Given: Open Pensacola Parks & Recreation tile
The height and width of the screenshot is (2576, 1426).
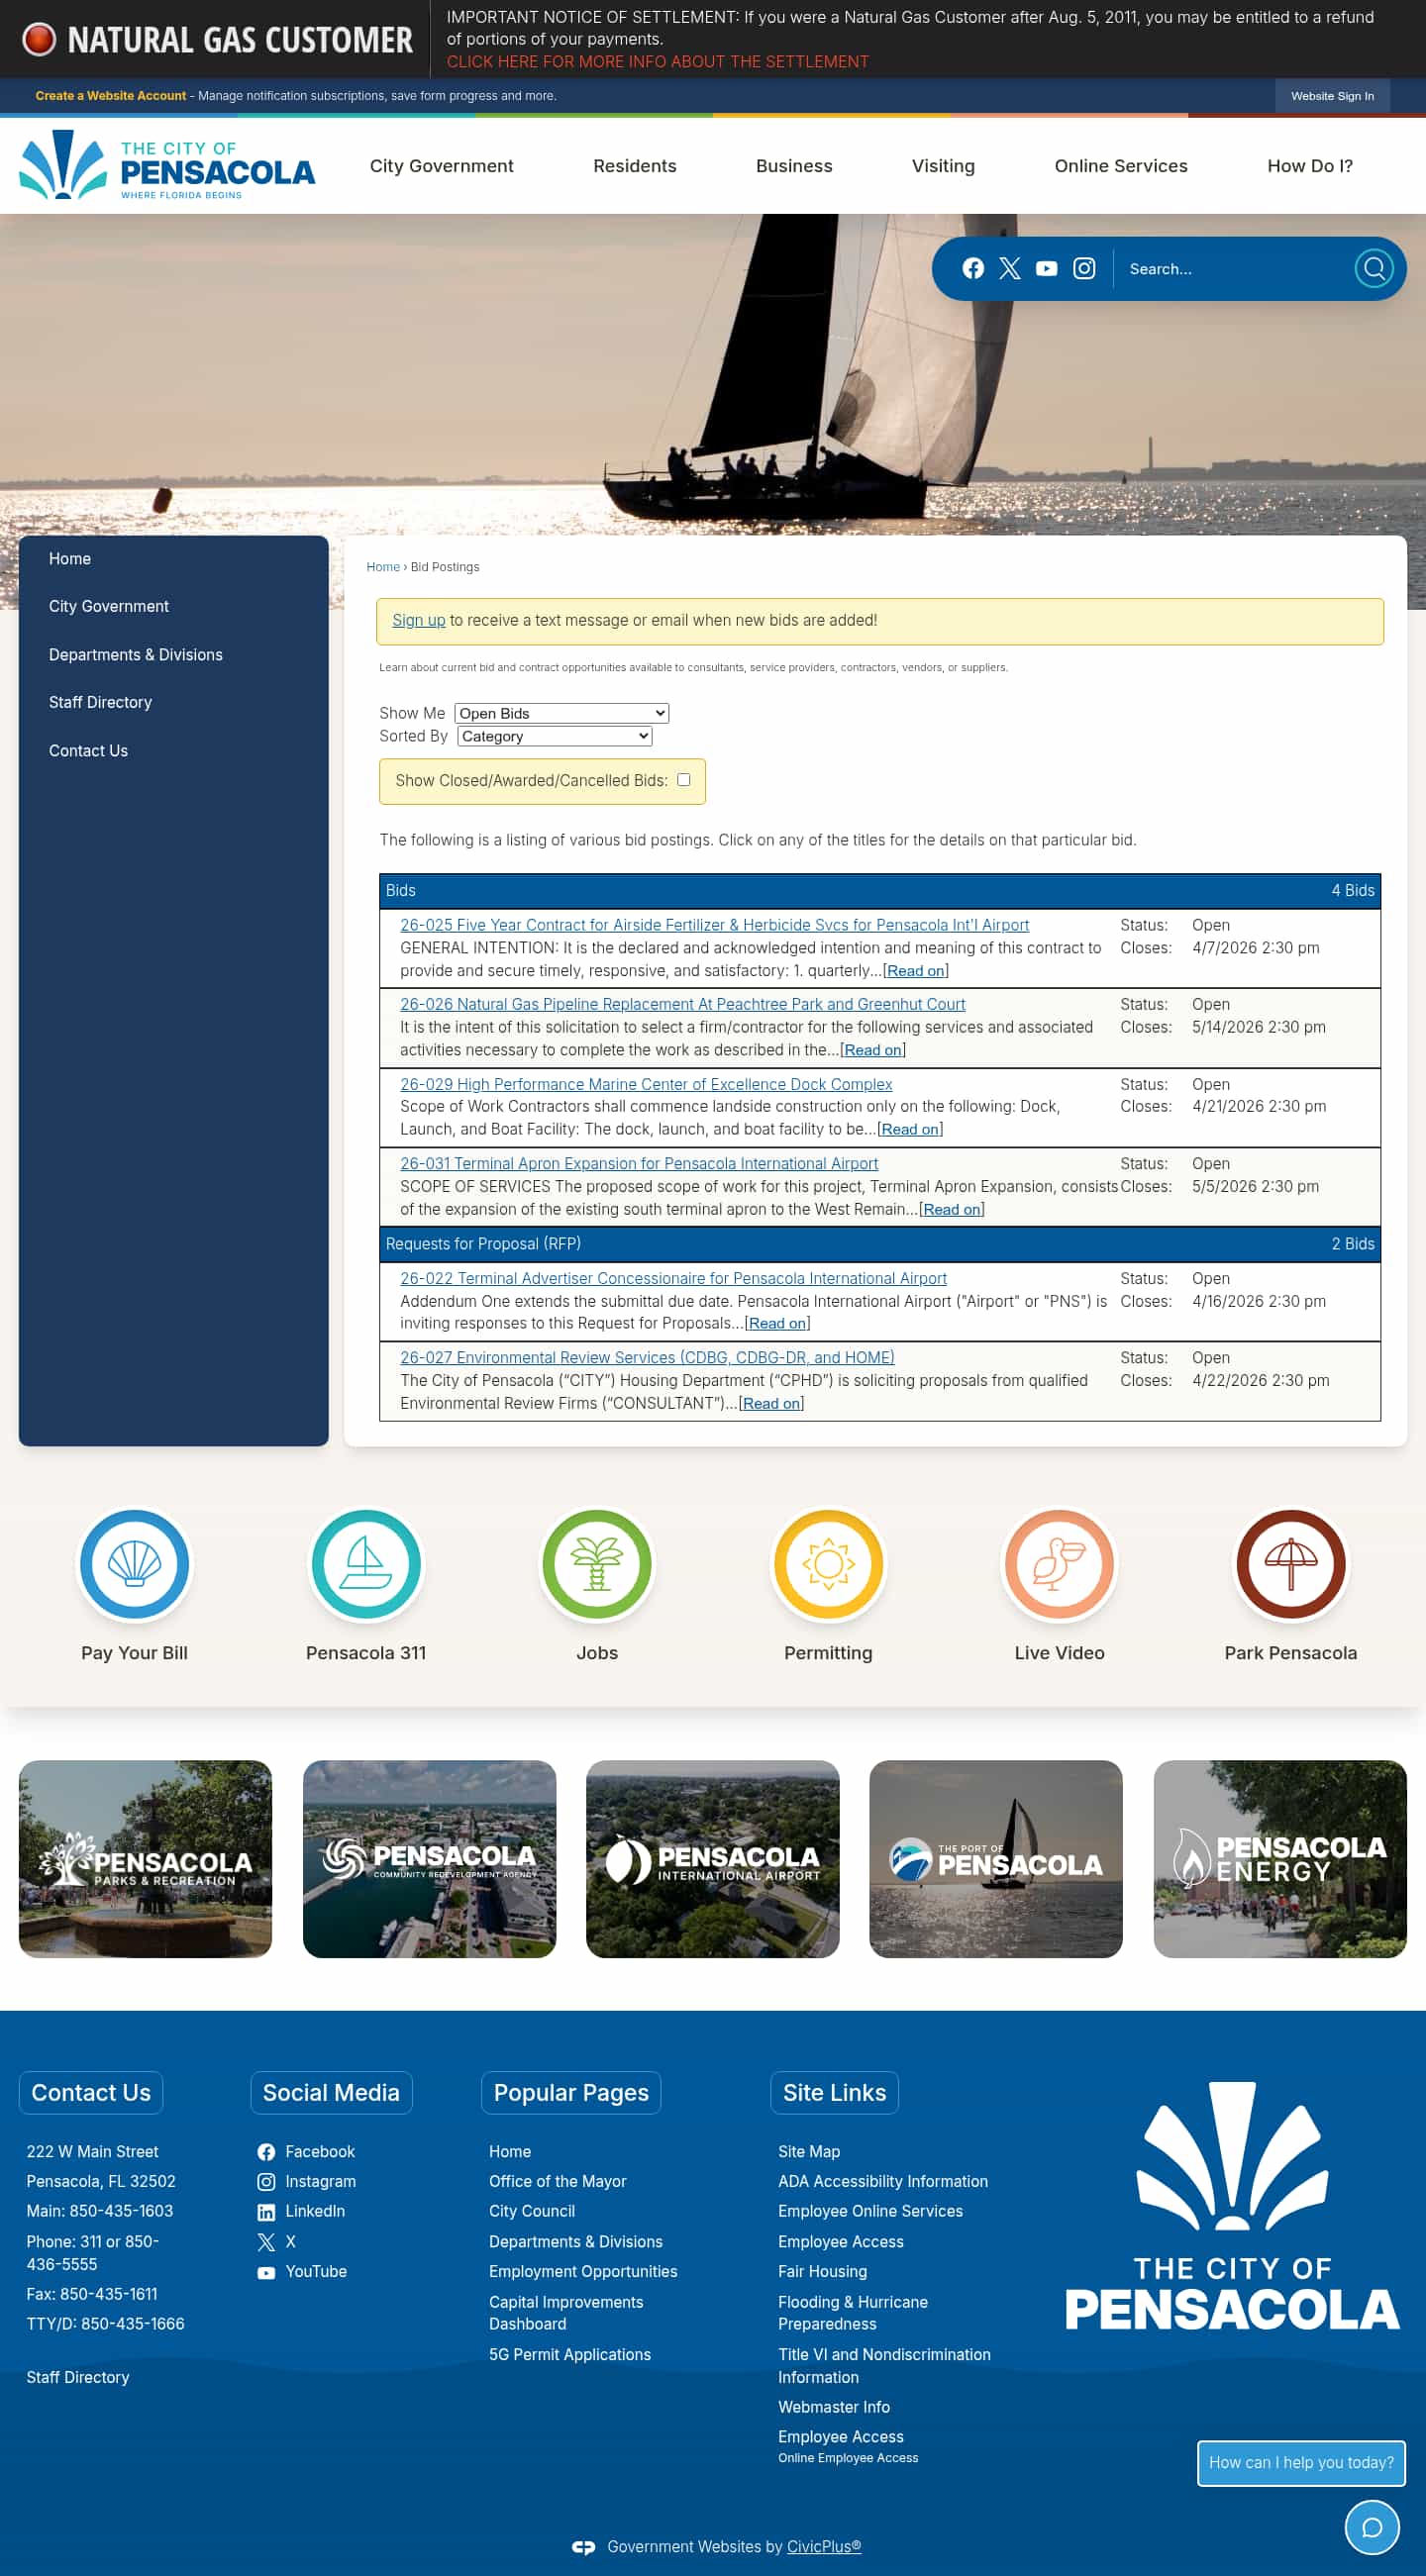Looking at the screenshot, I should tap(145, 1859).
